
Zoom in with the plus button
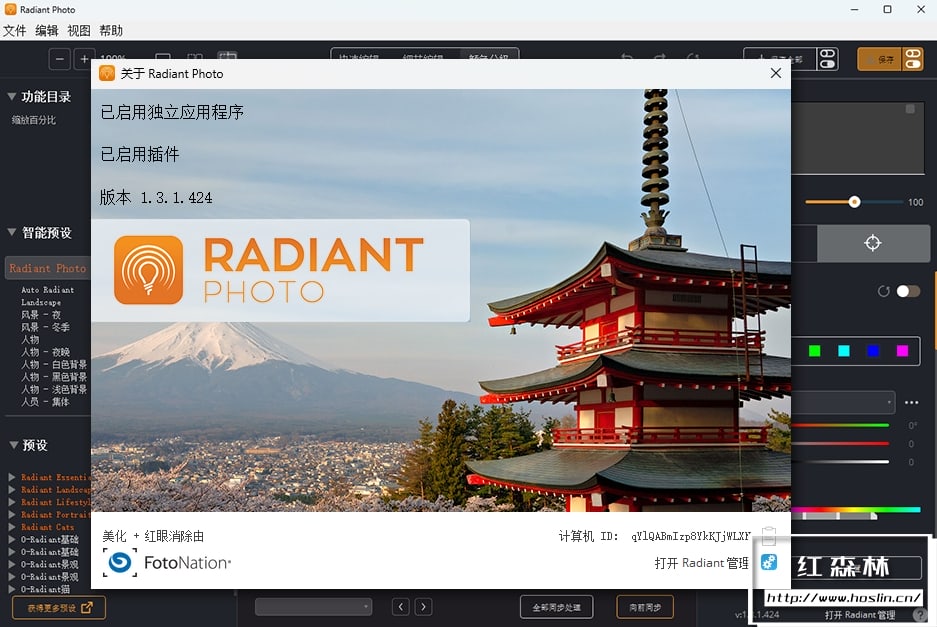[x=84, y=59]
